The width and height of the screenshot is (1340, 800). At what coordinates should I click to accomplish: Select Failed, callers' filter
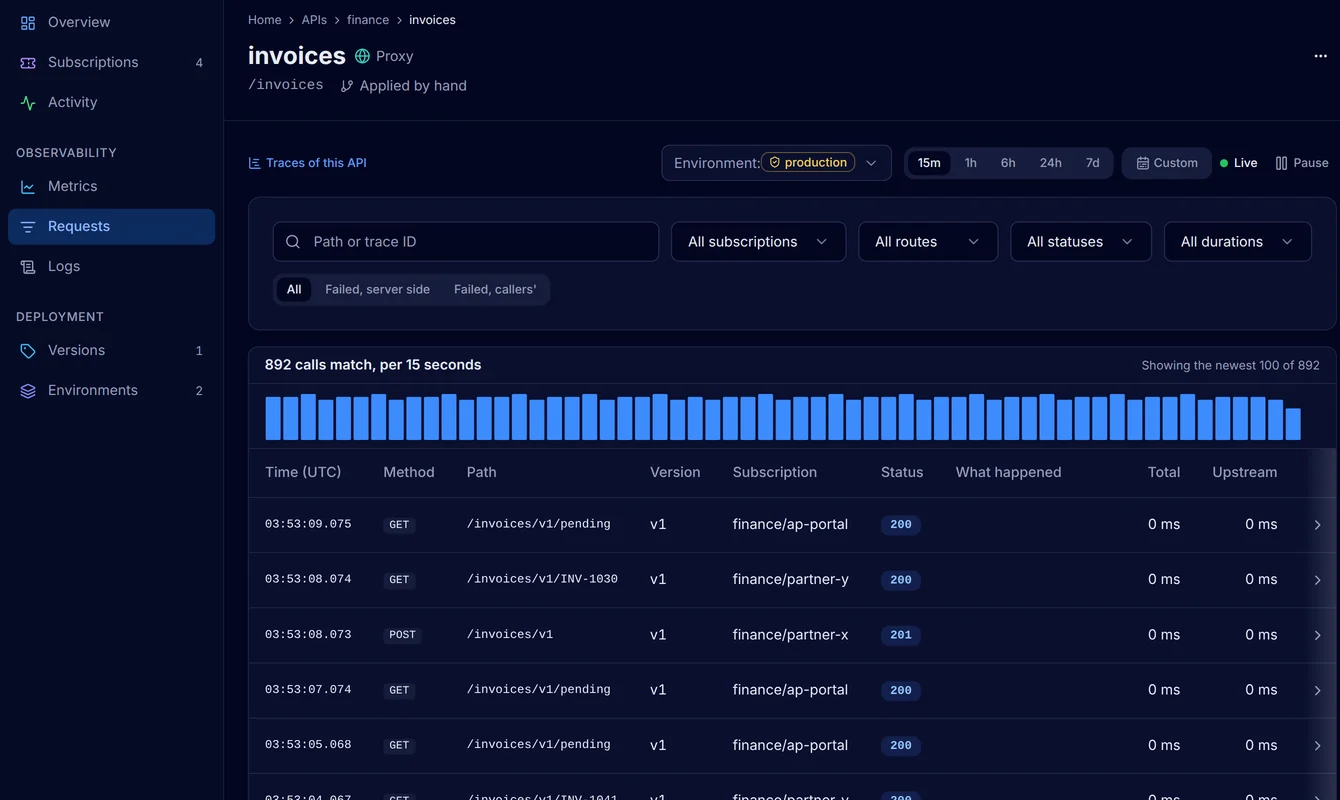(495, 290)
